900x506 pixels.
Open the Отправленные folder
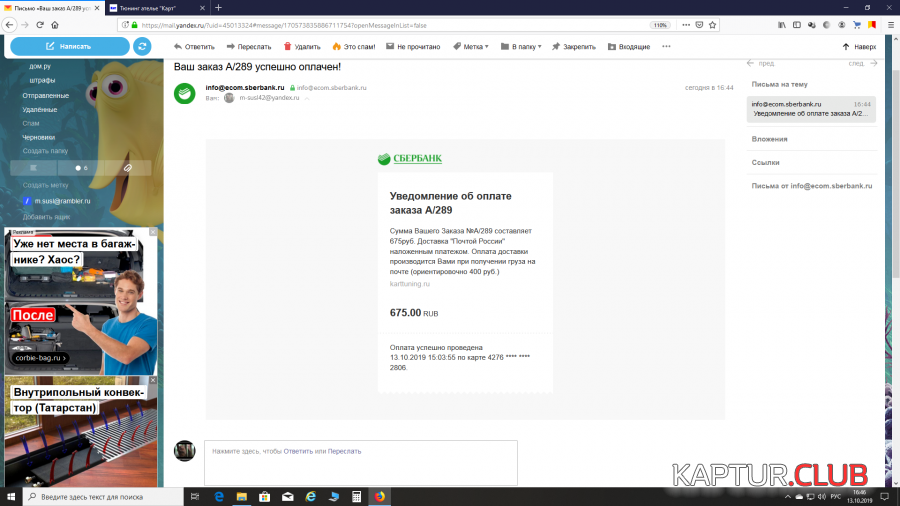(x=46, y=95)
